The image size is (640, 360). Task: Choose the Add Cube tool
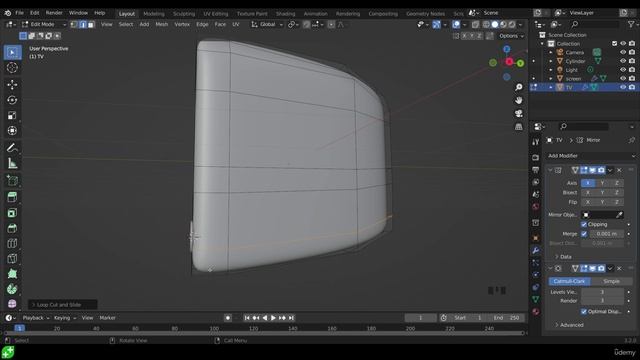[12, 180]
